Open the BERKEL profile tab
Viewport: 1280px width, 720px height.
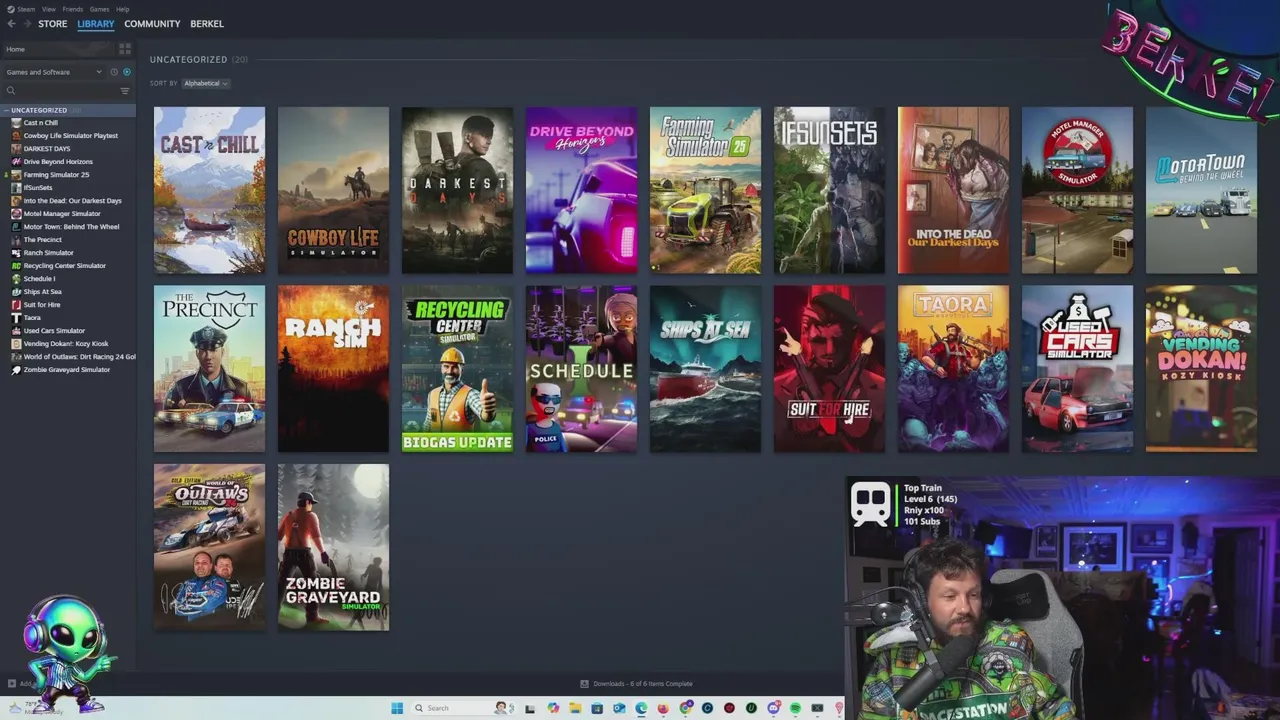[207, 24]
